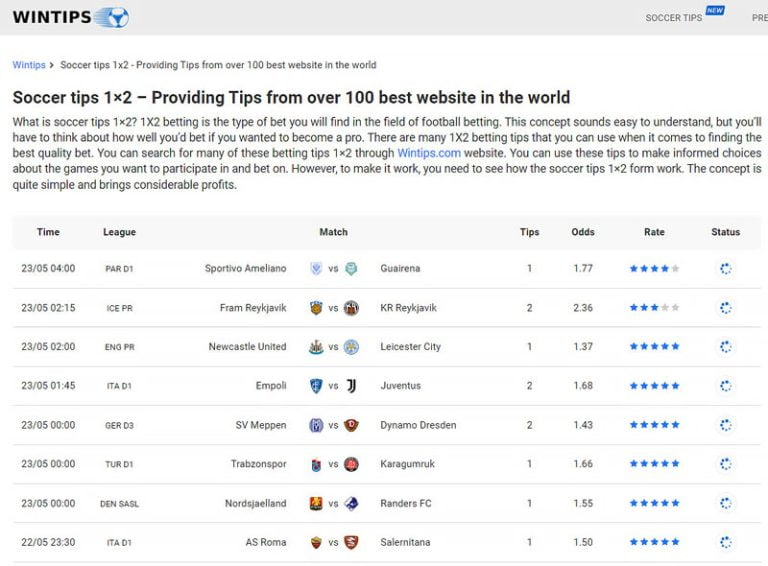The width and height of the screenshot is (768, 566).
Task: Click the Rate column header
Action: click(654, 232)
